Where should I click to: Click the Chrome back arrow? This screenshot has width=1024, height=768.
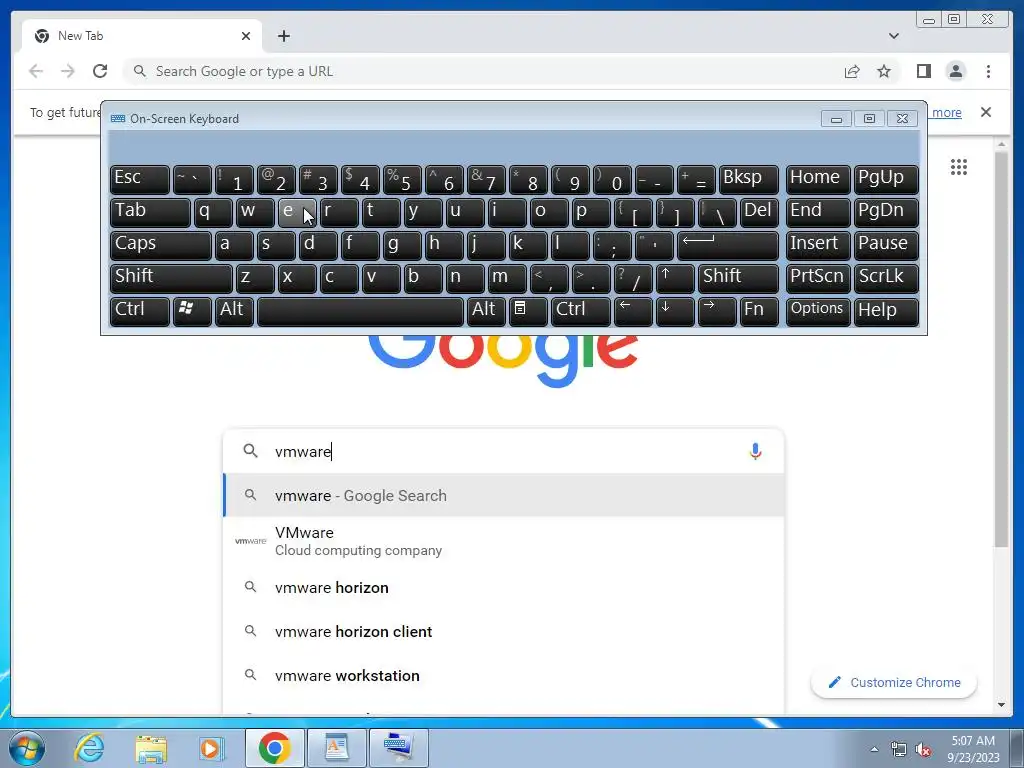click(36, 71)
